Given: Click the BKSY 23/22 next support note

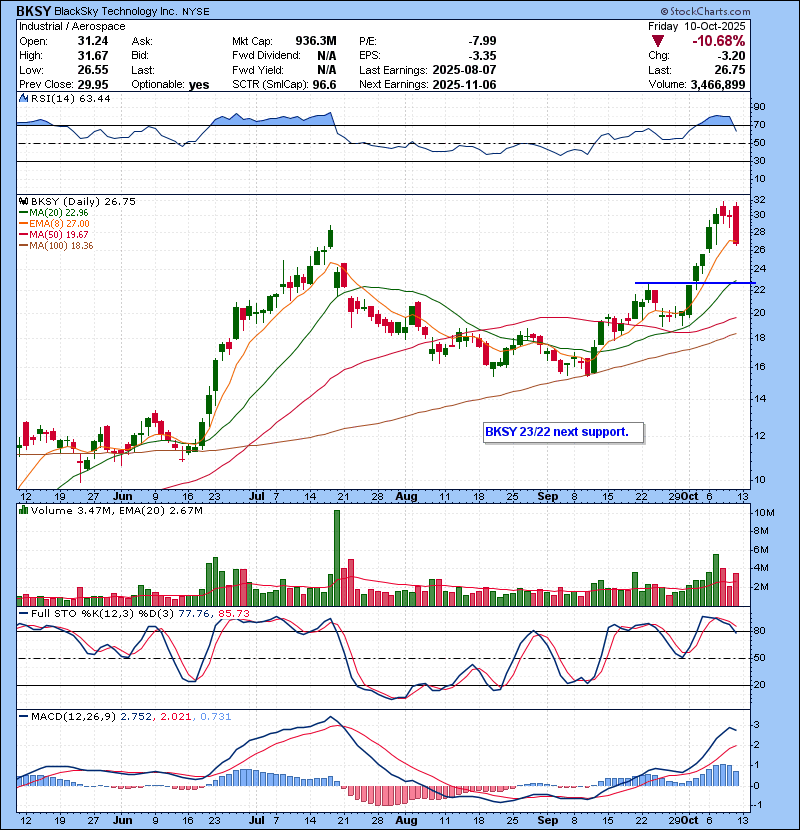Looking at the screenshot, I should [564, 432].
